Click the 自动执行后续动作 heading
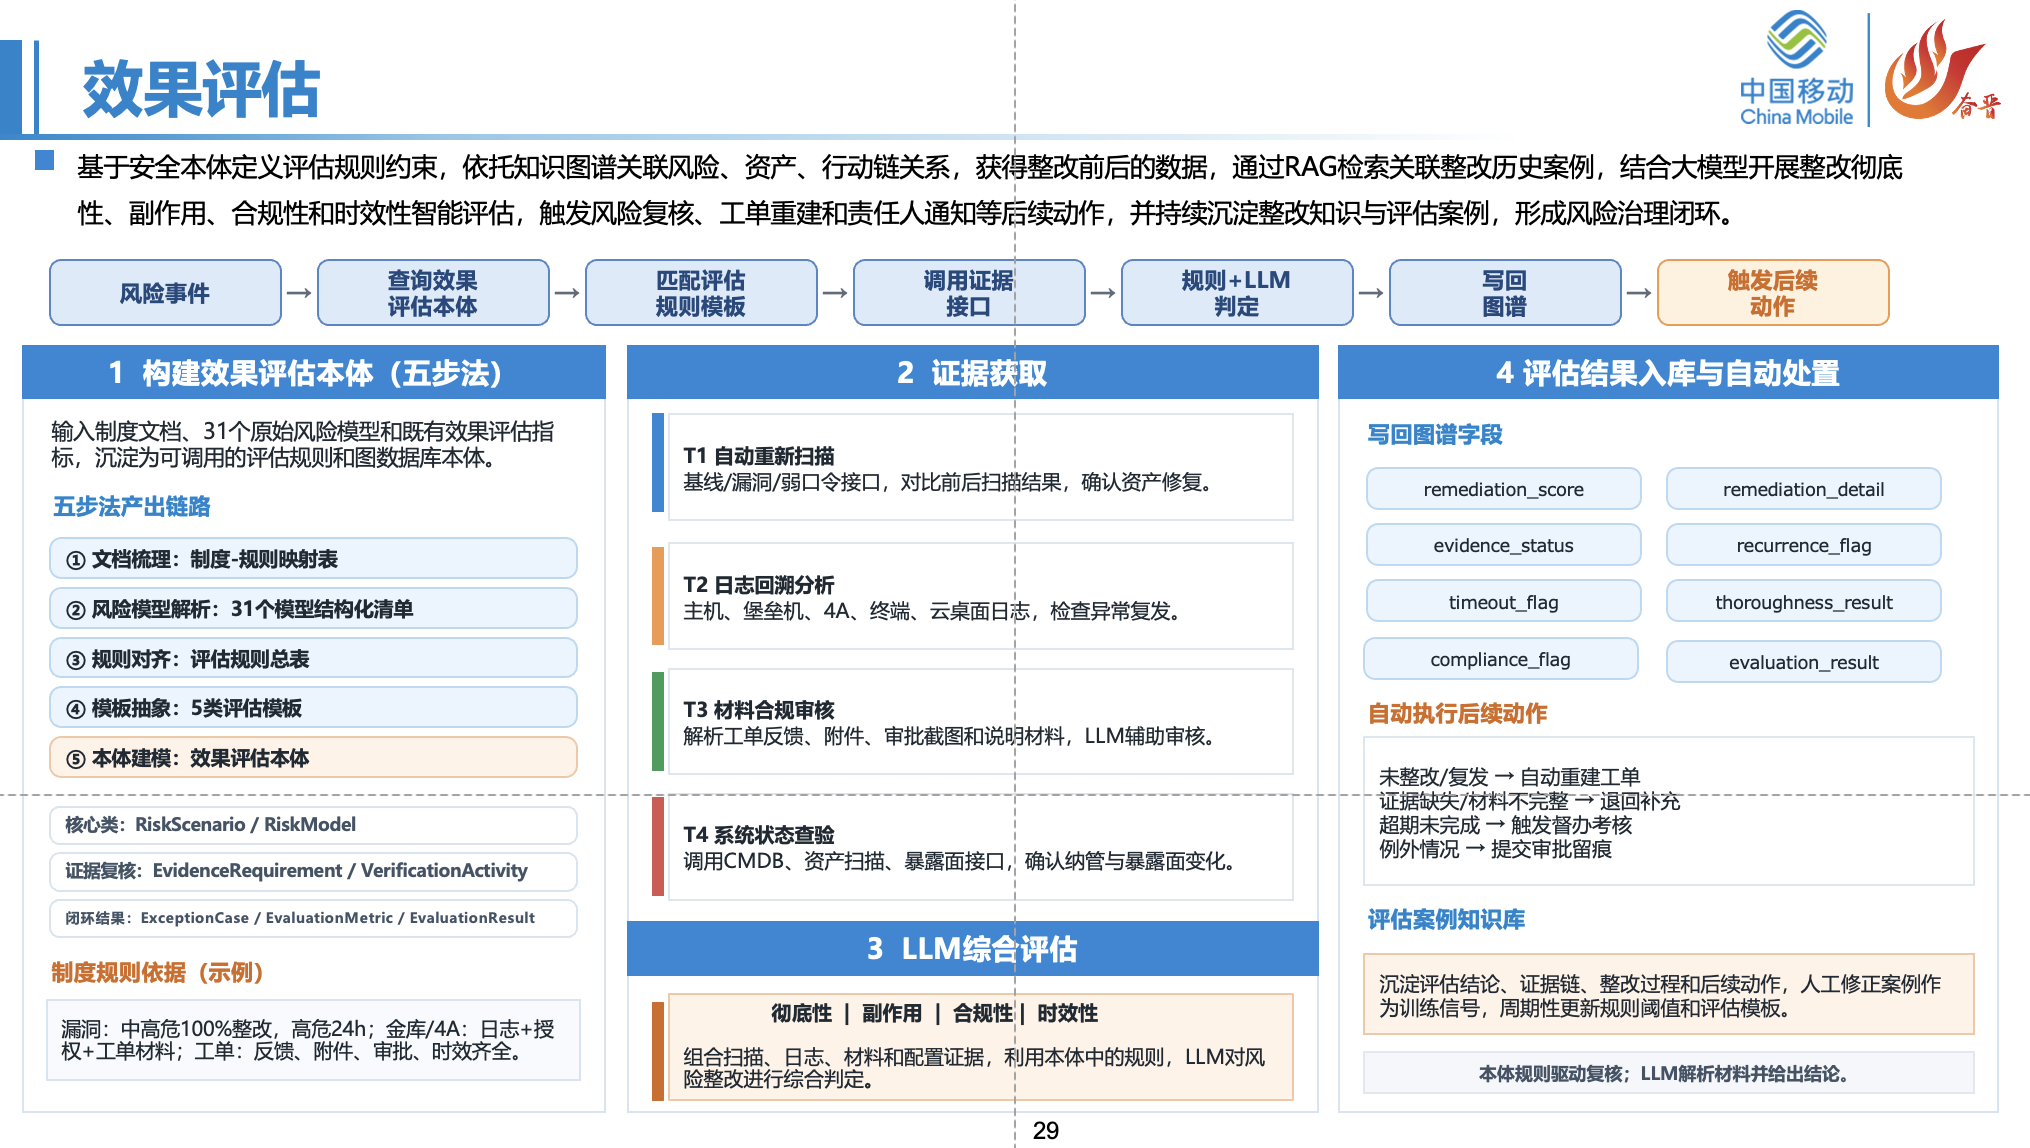Screen dimensions: 2030x1148 pos(1458,714)
